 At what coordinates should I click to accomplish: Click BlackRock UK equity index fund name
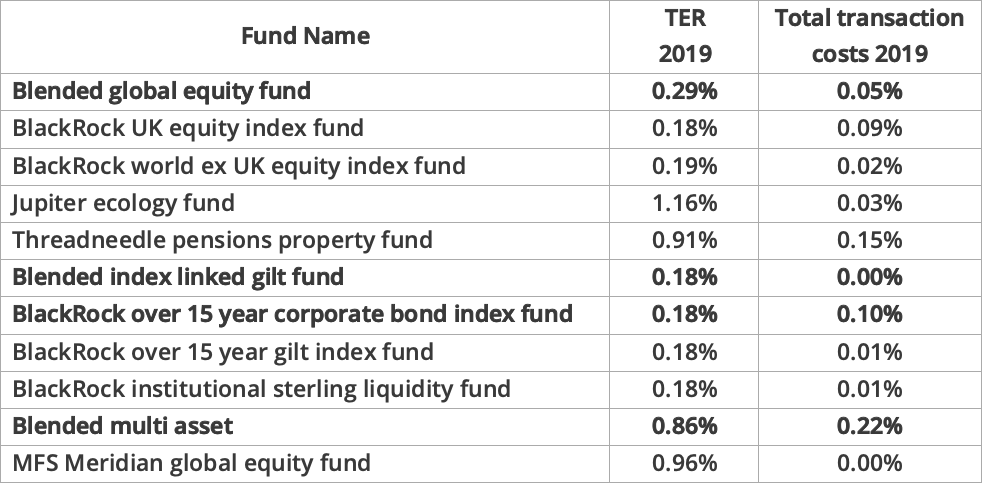click(x=188, y=128)
